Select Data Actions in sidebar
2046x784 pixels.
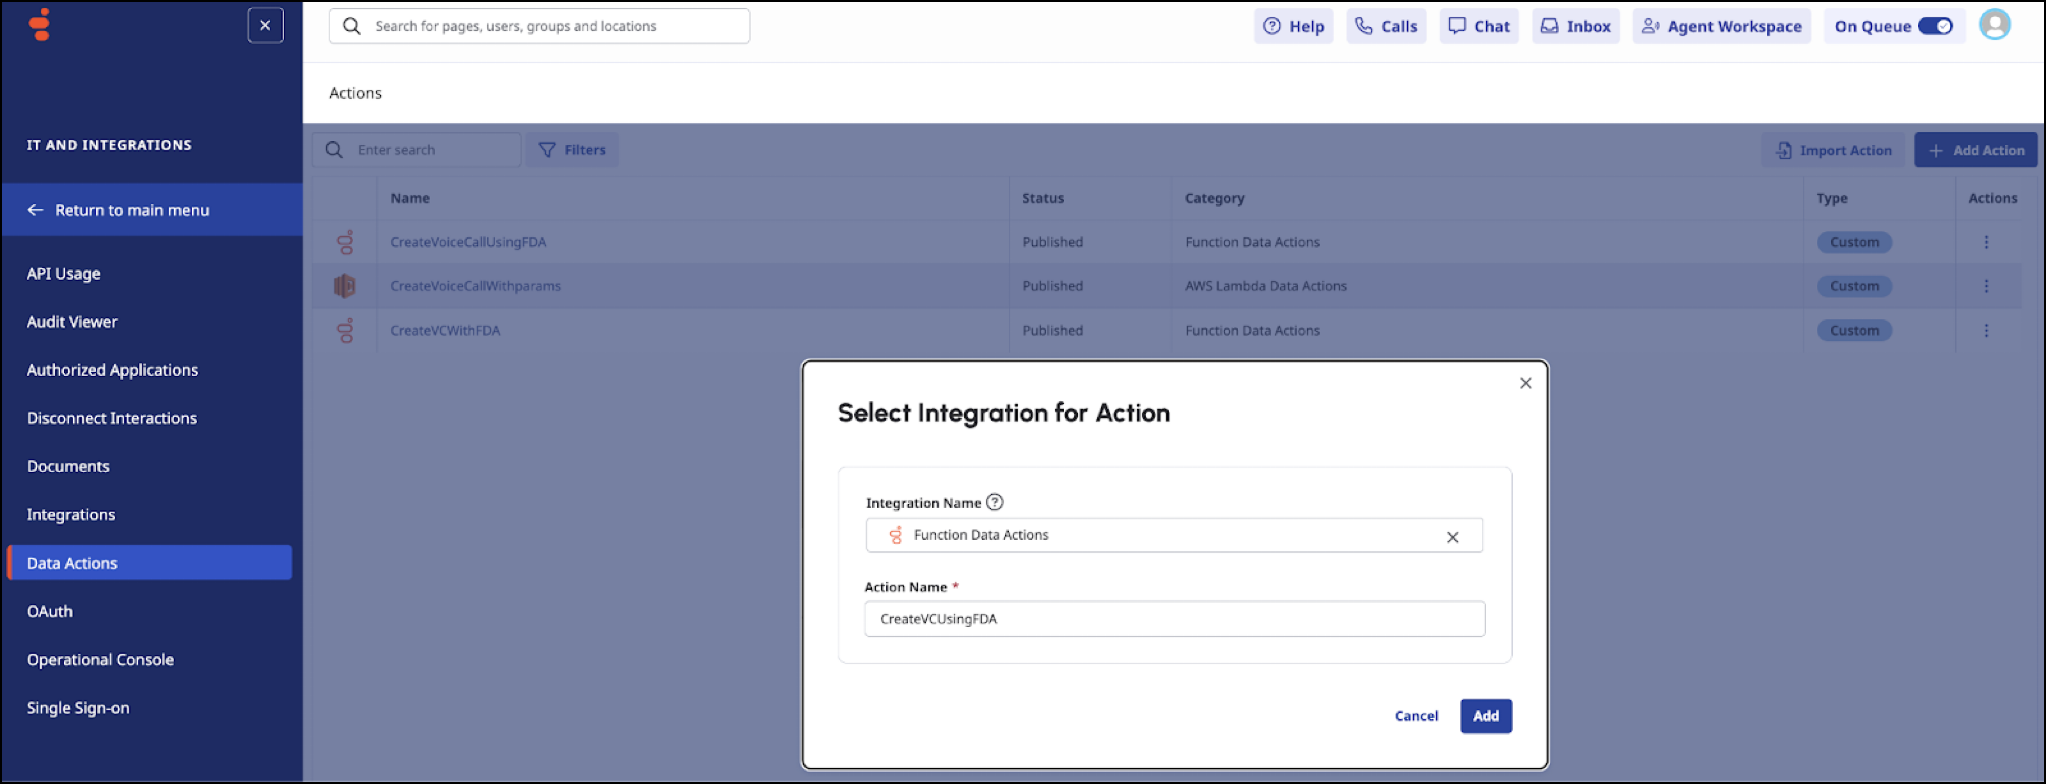[150, 563]
